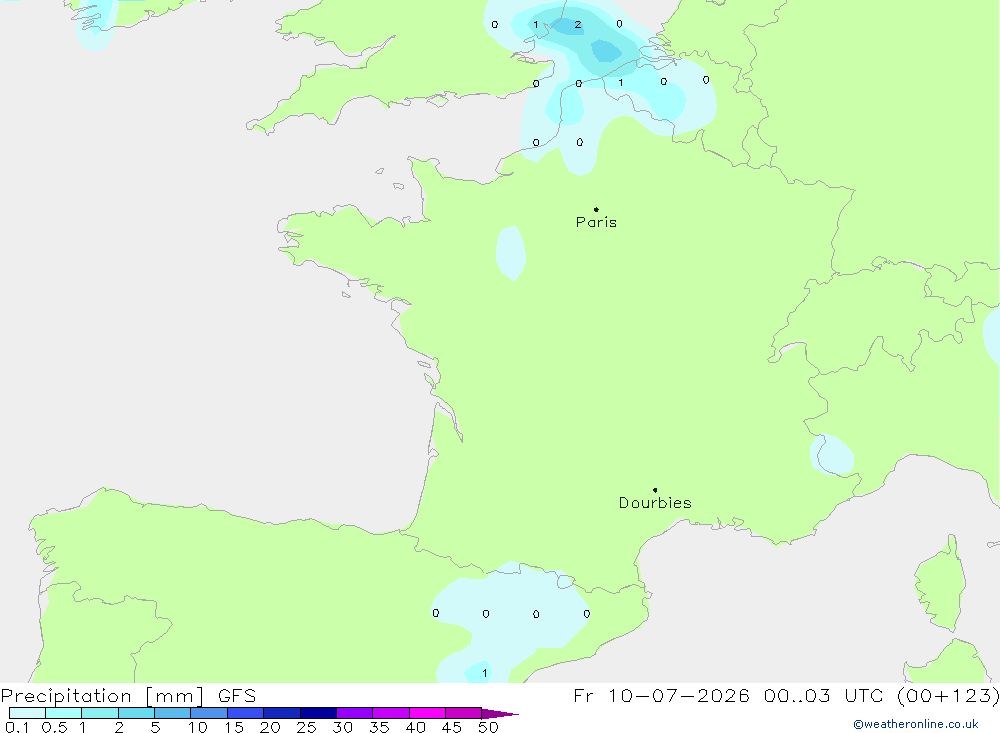Screen dimensions: 1000x733
Task: Click the Dourbies location label
Action: coord(655,503)
